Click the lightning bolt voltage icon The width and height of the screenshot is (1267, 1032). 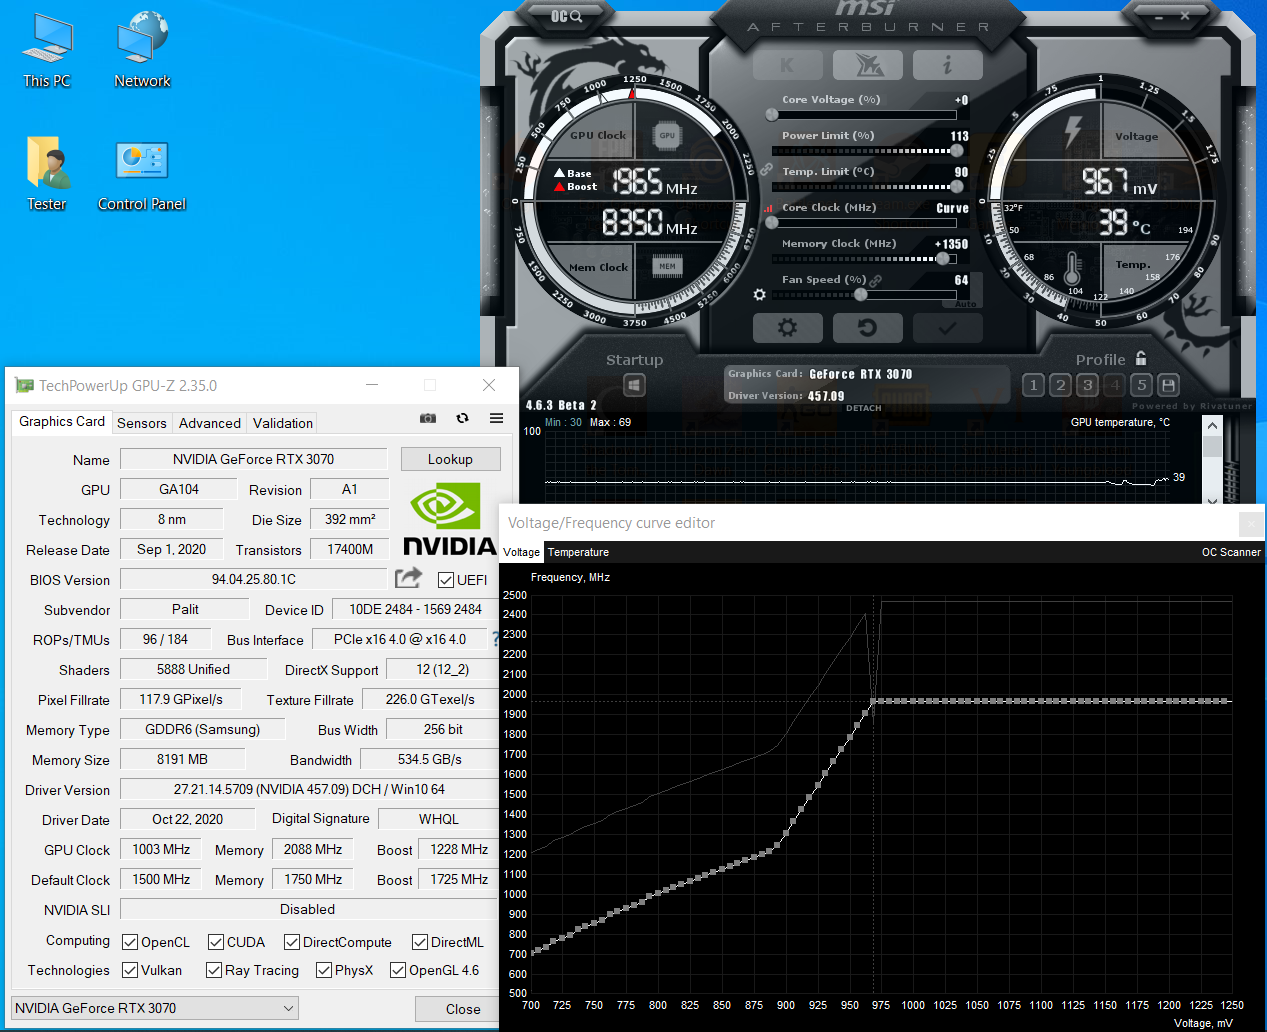(x=1072, y=131)
